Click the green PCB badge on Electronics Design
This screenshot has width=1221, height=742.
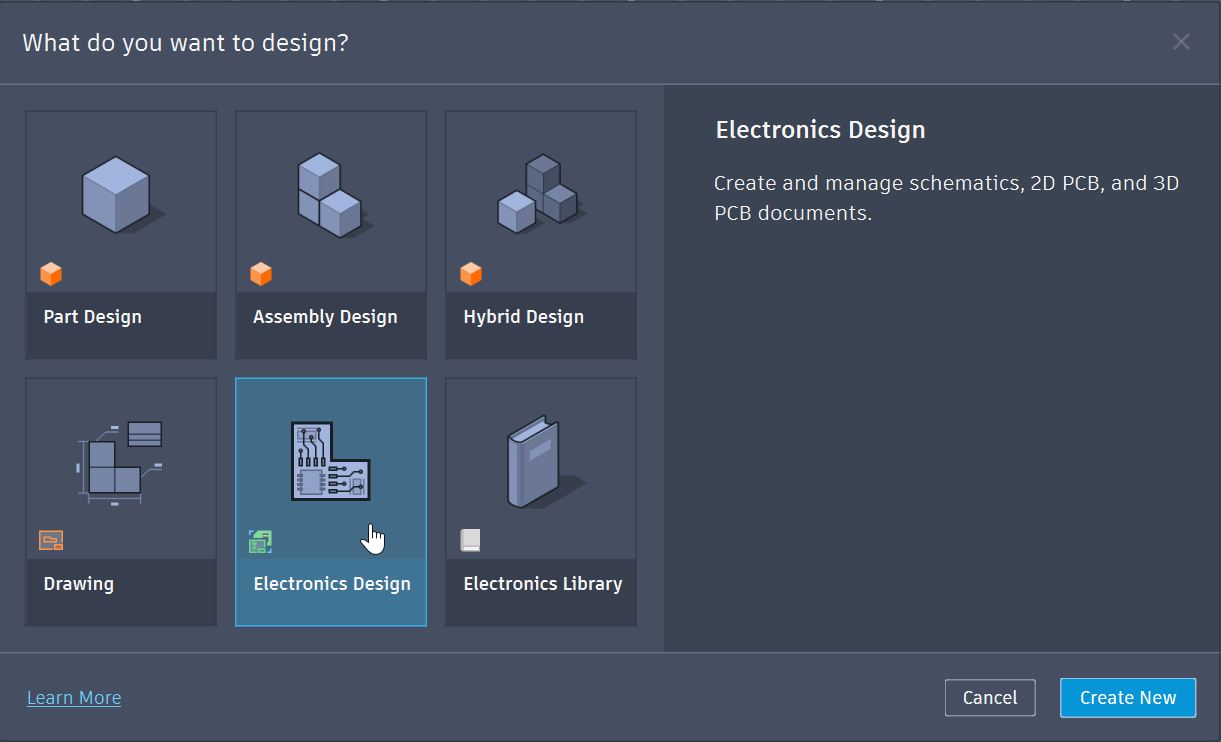coord(260,540)
